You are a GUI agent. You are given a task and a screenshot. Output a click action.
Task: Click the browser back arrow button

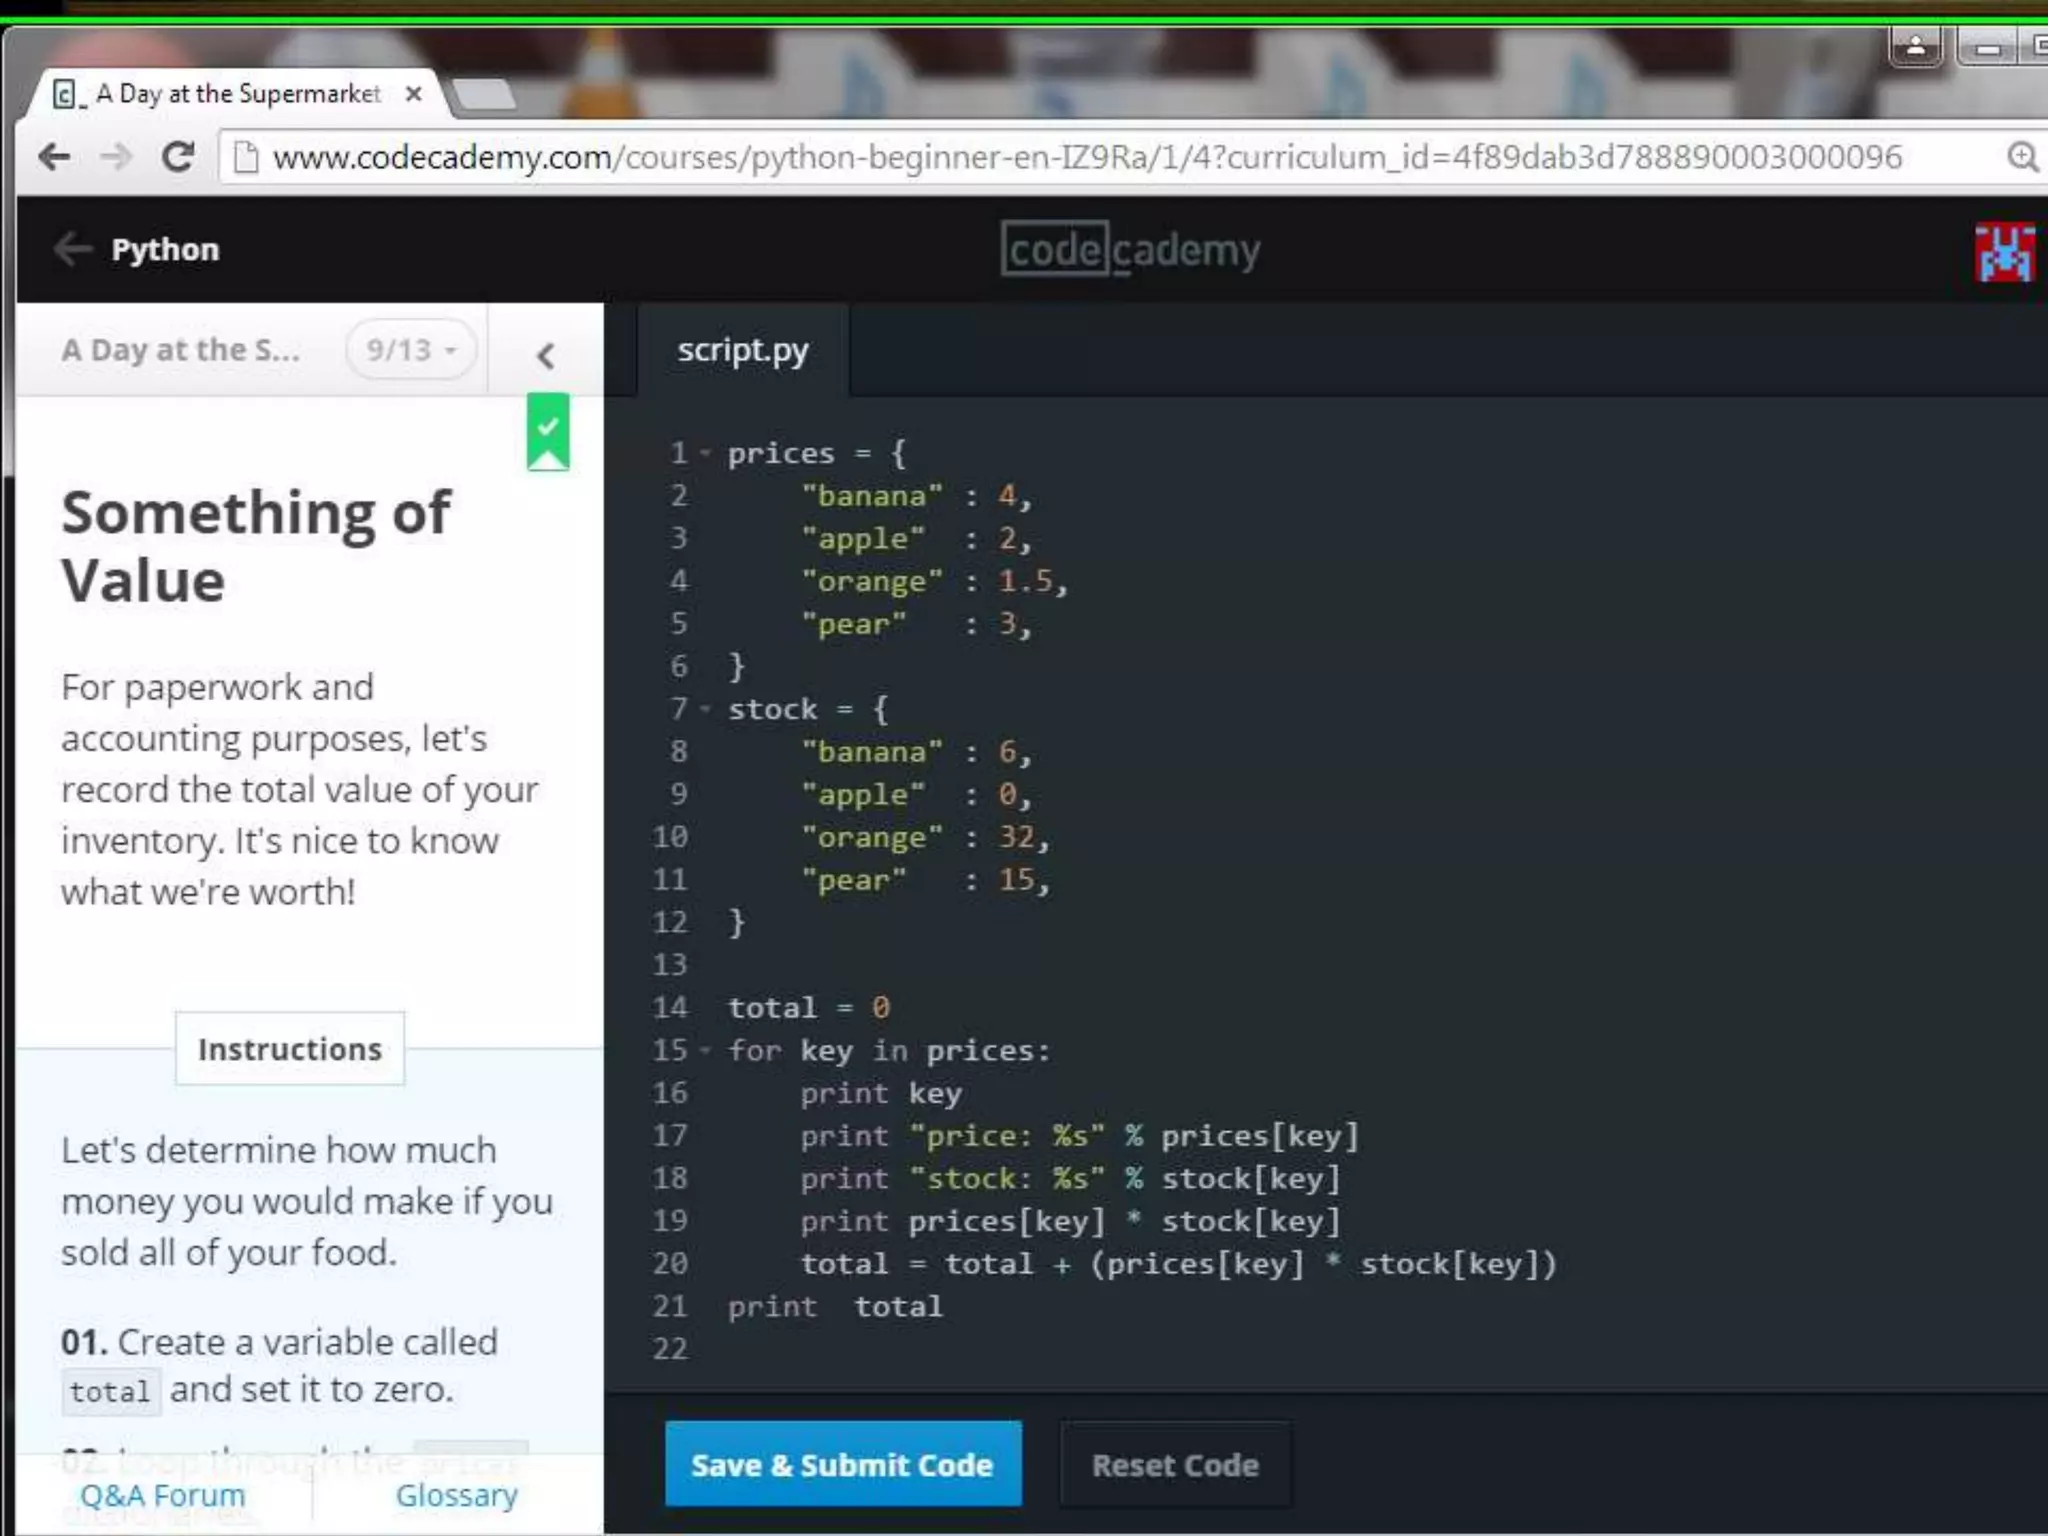[54, 157]
